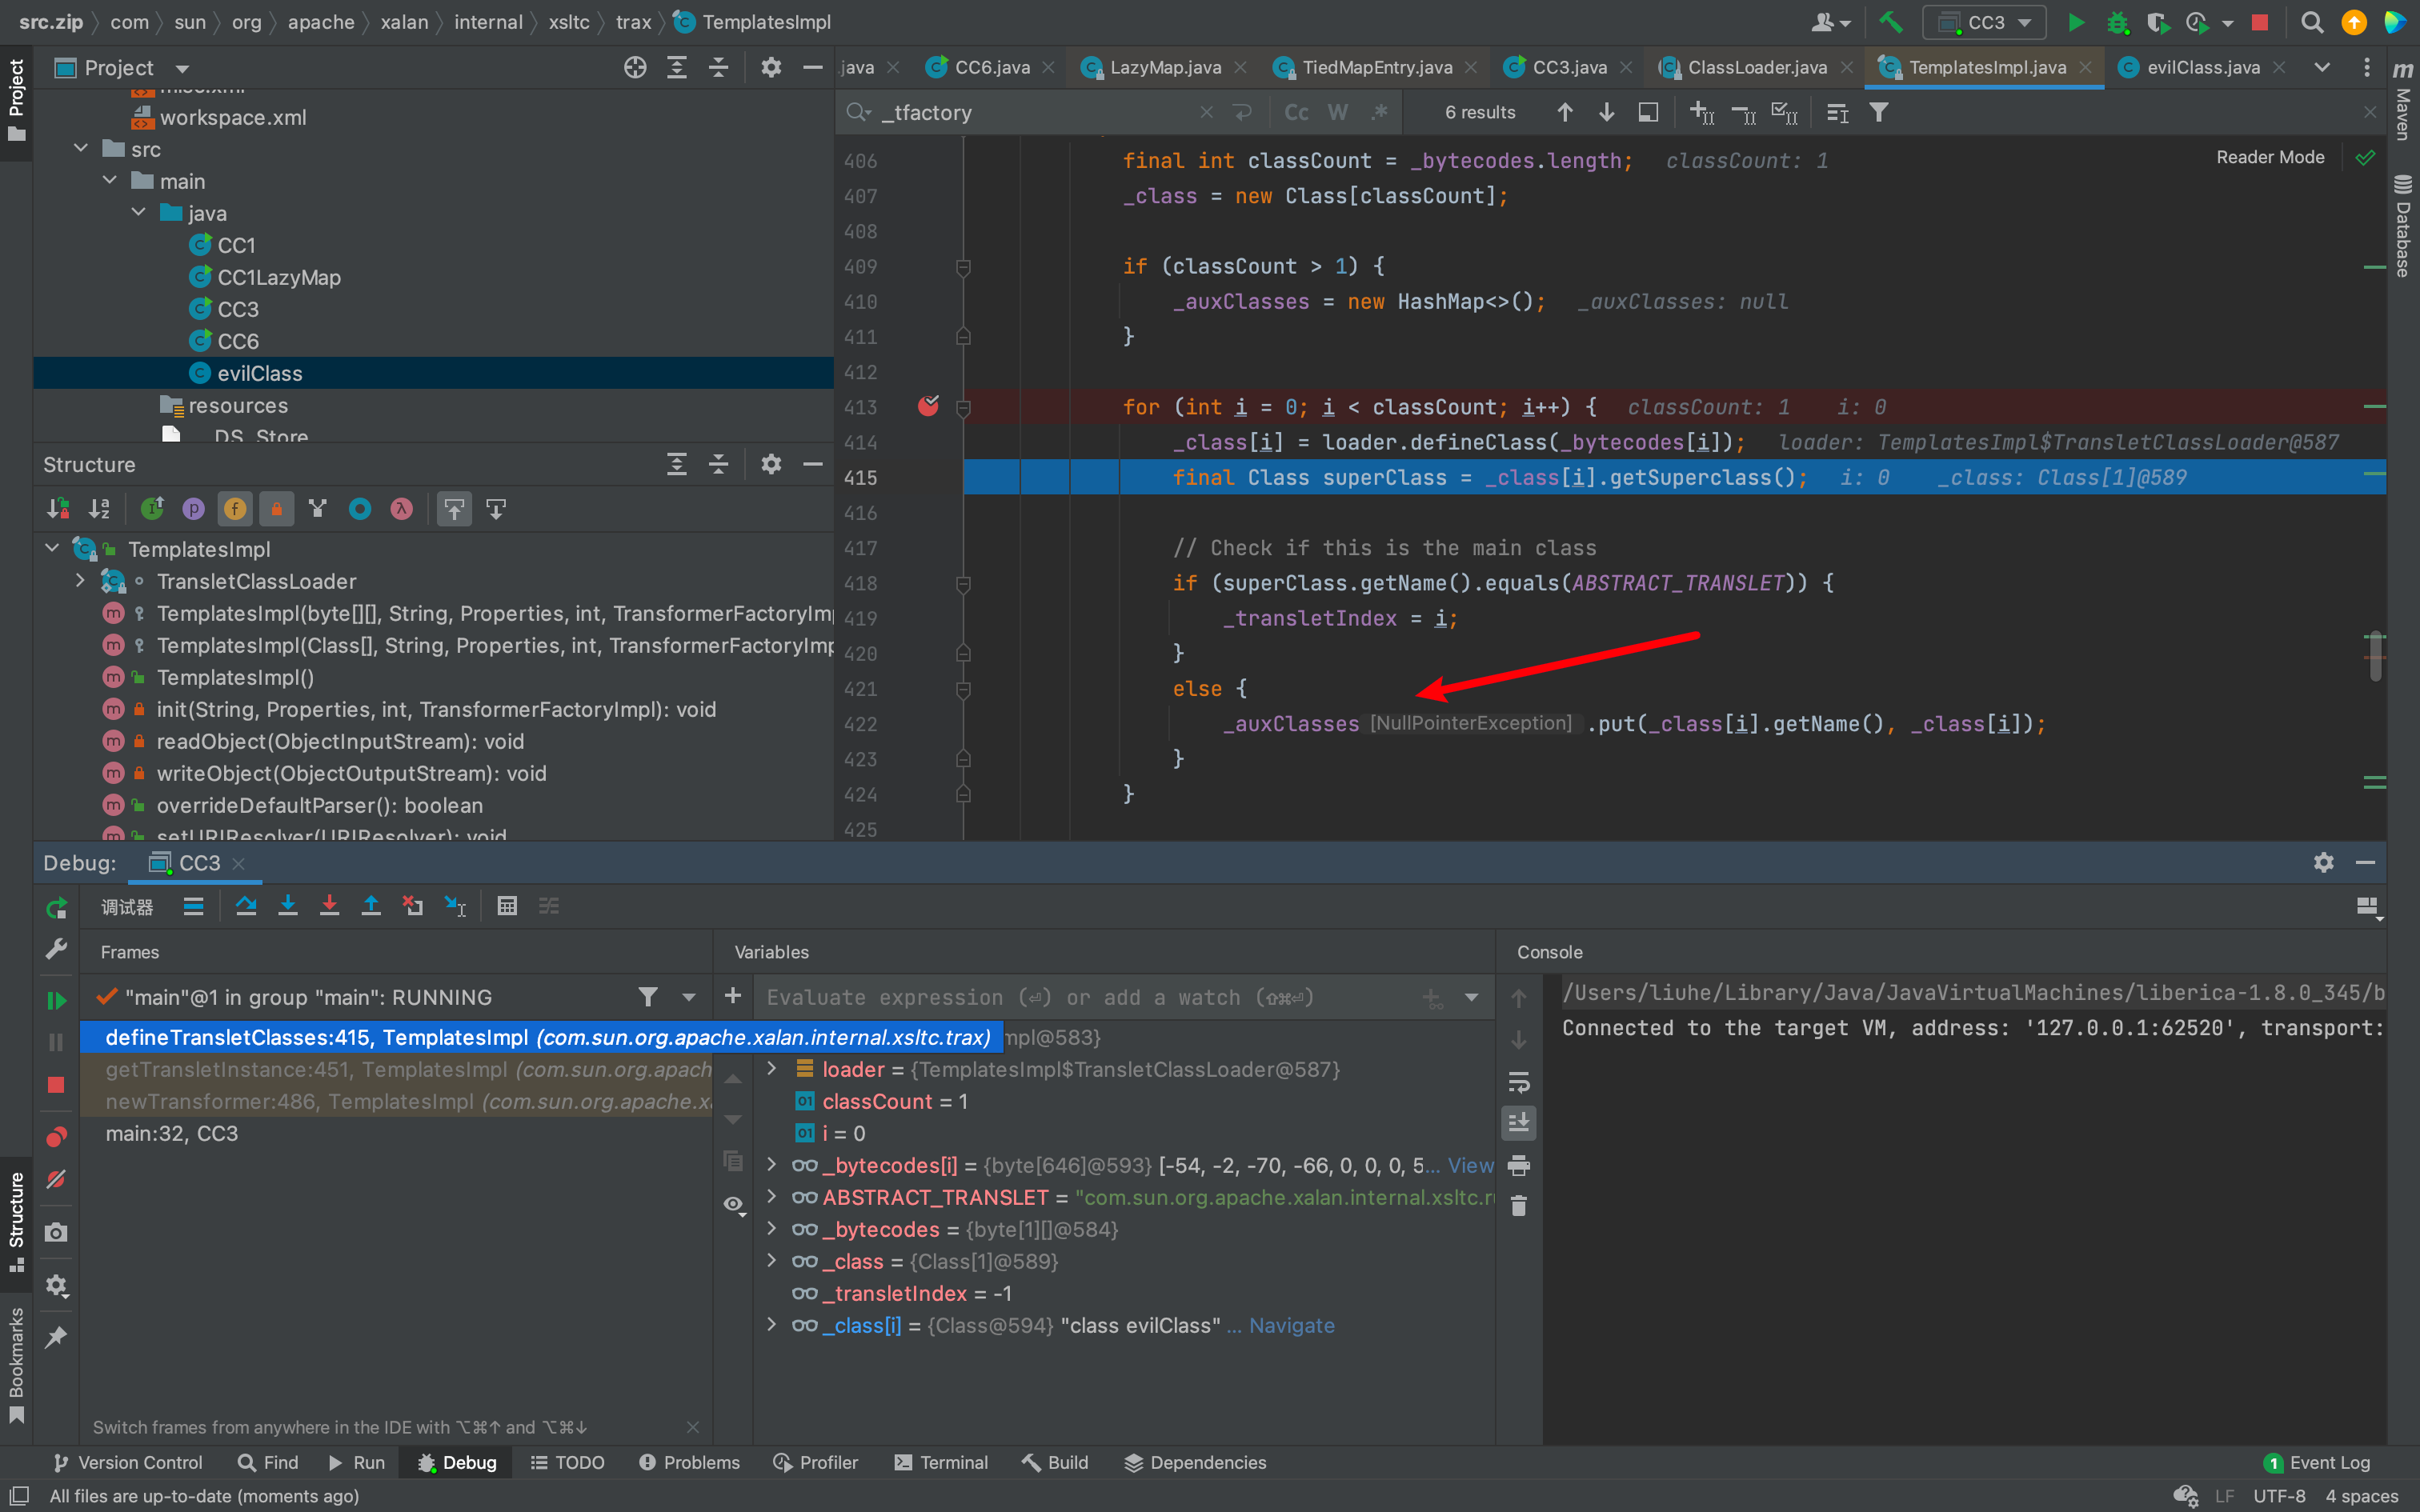Go to previous search occurrence arrow

point(1565,112)
